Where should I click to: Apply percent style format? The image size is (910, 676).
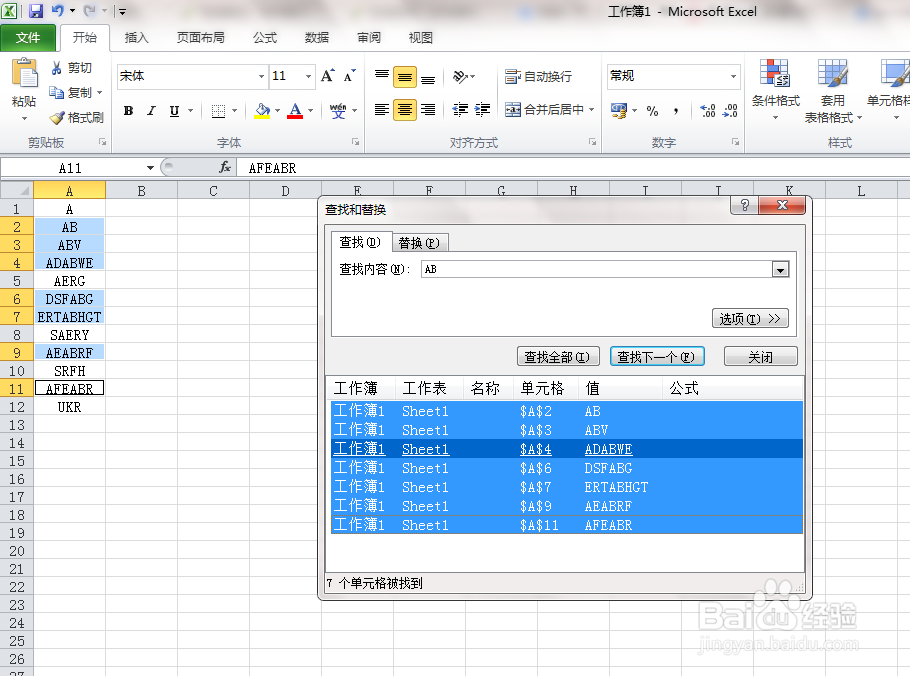coord(652,110)
